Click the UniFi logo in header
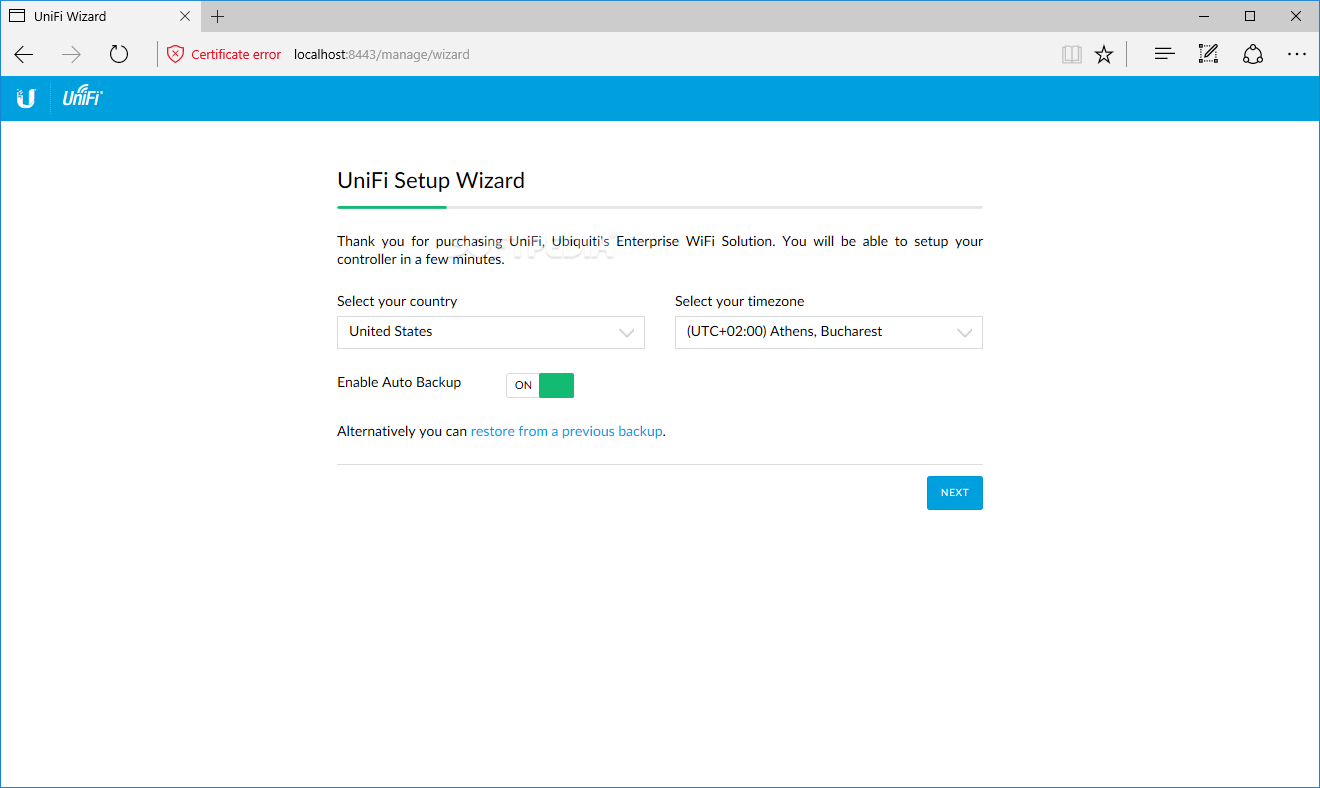This screenshot has height=788, width=1320. (x=82, y=97)
